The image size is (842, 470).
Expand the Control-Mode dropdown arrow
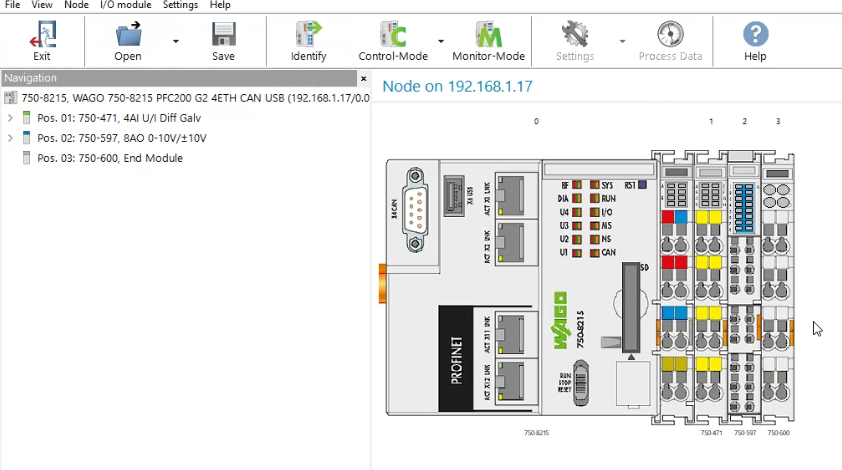coord(441,41)
